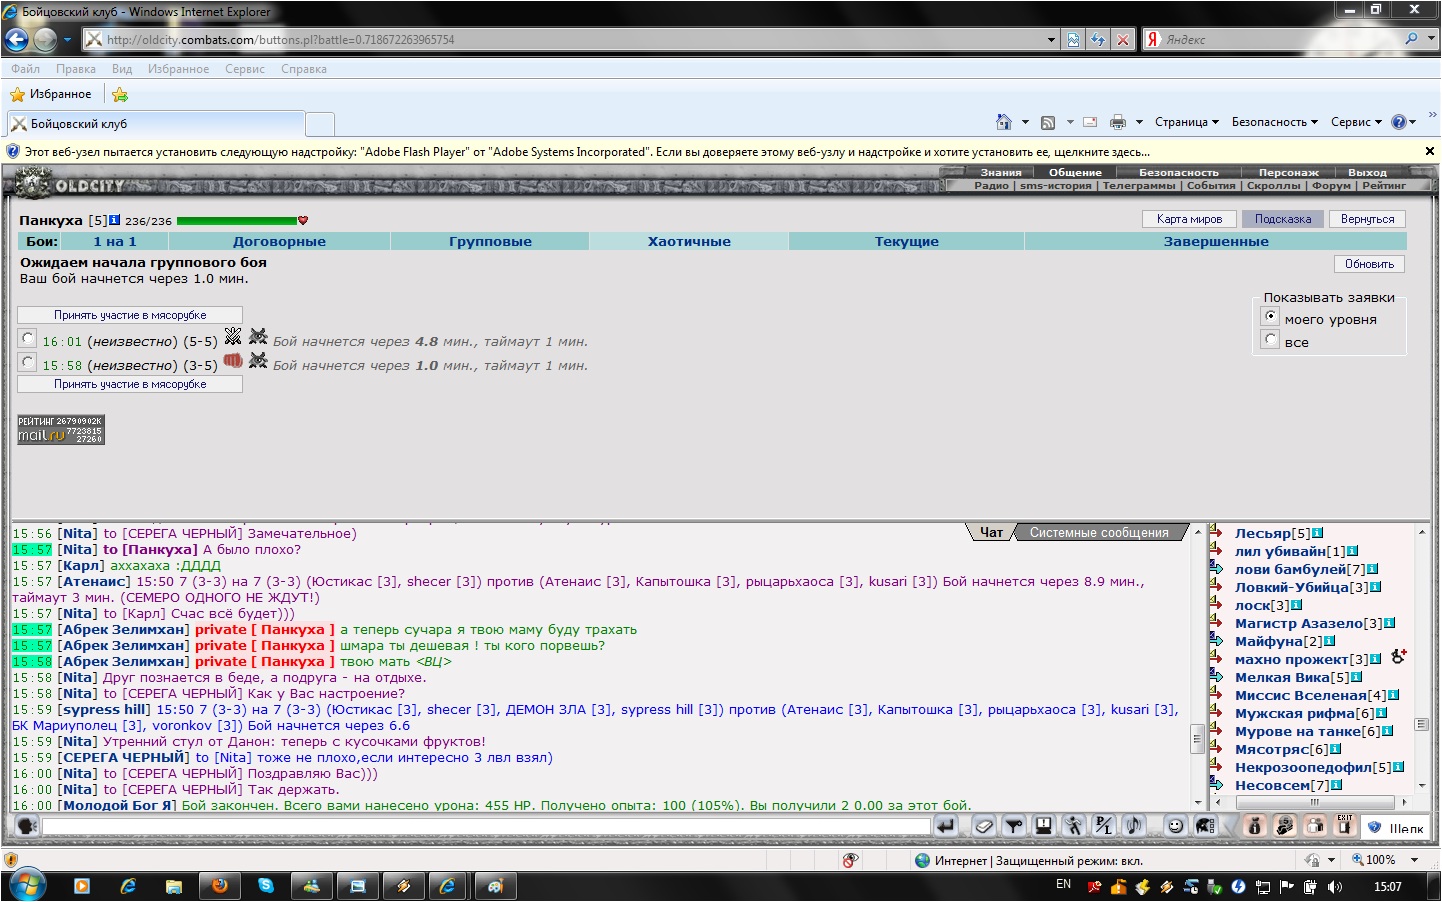Click the floppy disk save icon
The image size is (1442, 902).
click(1044, 826)
